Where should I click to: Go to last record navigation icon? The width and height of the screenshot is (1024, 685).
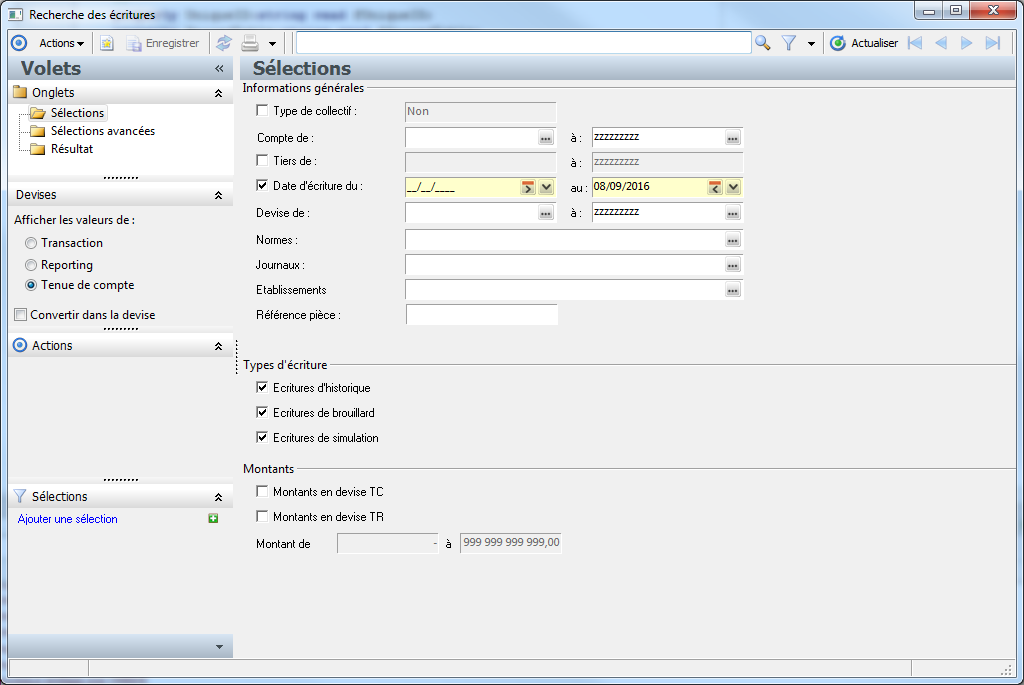click(993, 43)
